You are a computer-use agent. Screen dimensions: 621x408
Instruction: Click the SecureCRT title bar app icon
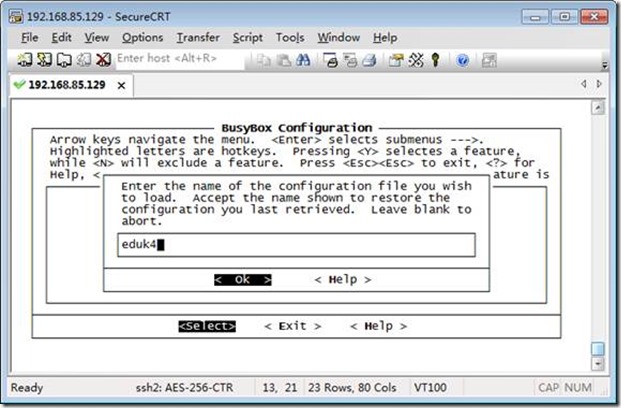click(16, 17)
